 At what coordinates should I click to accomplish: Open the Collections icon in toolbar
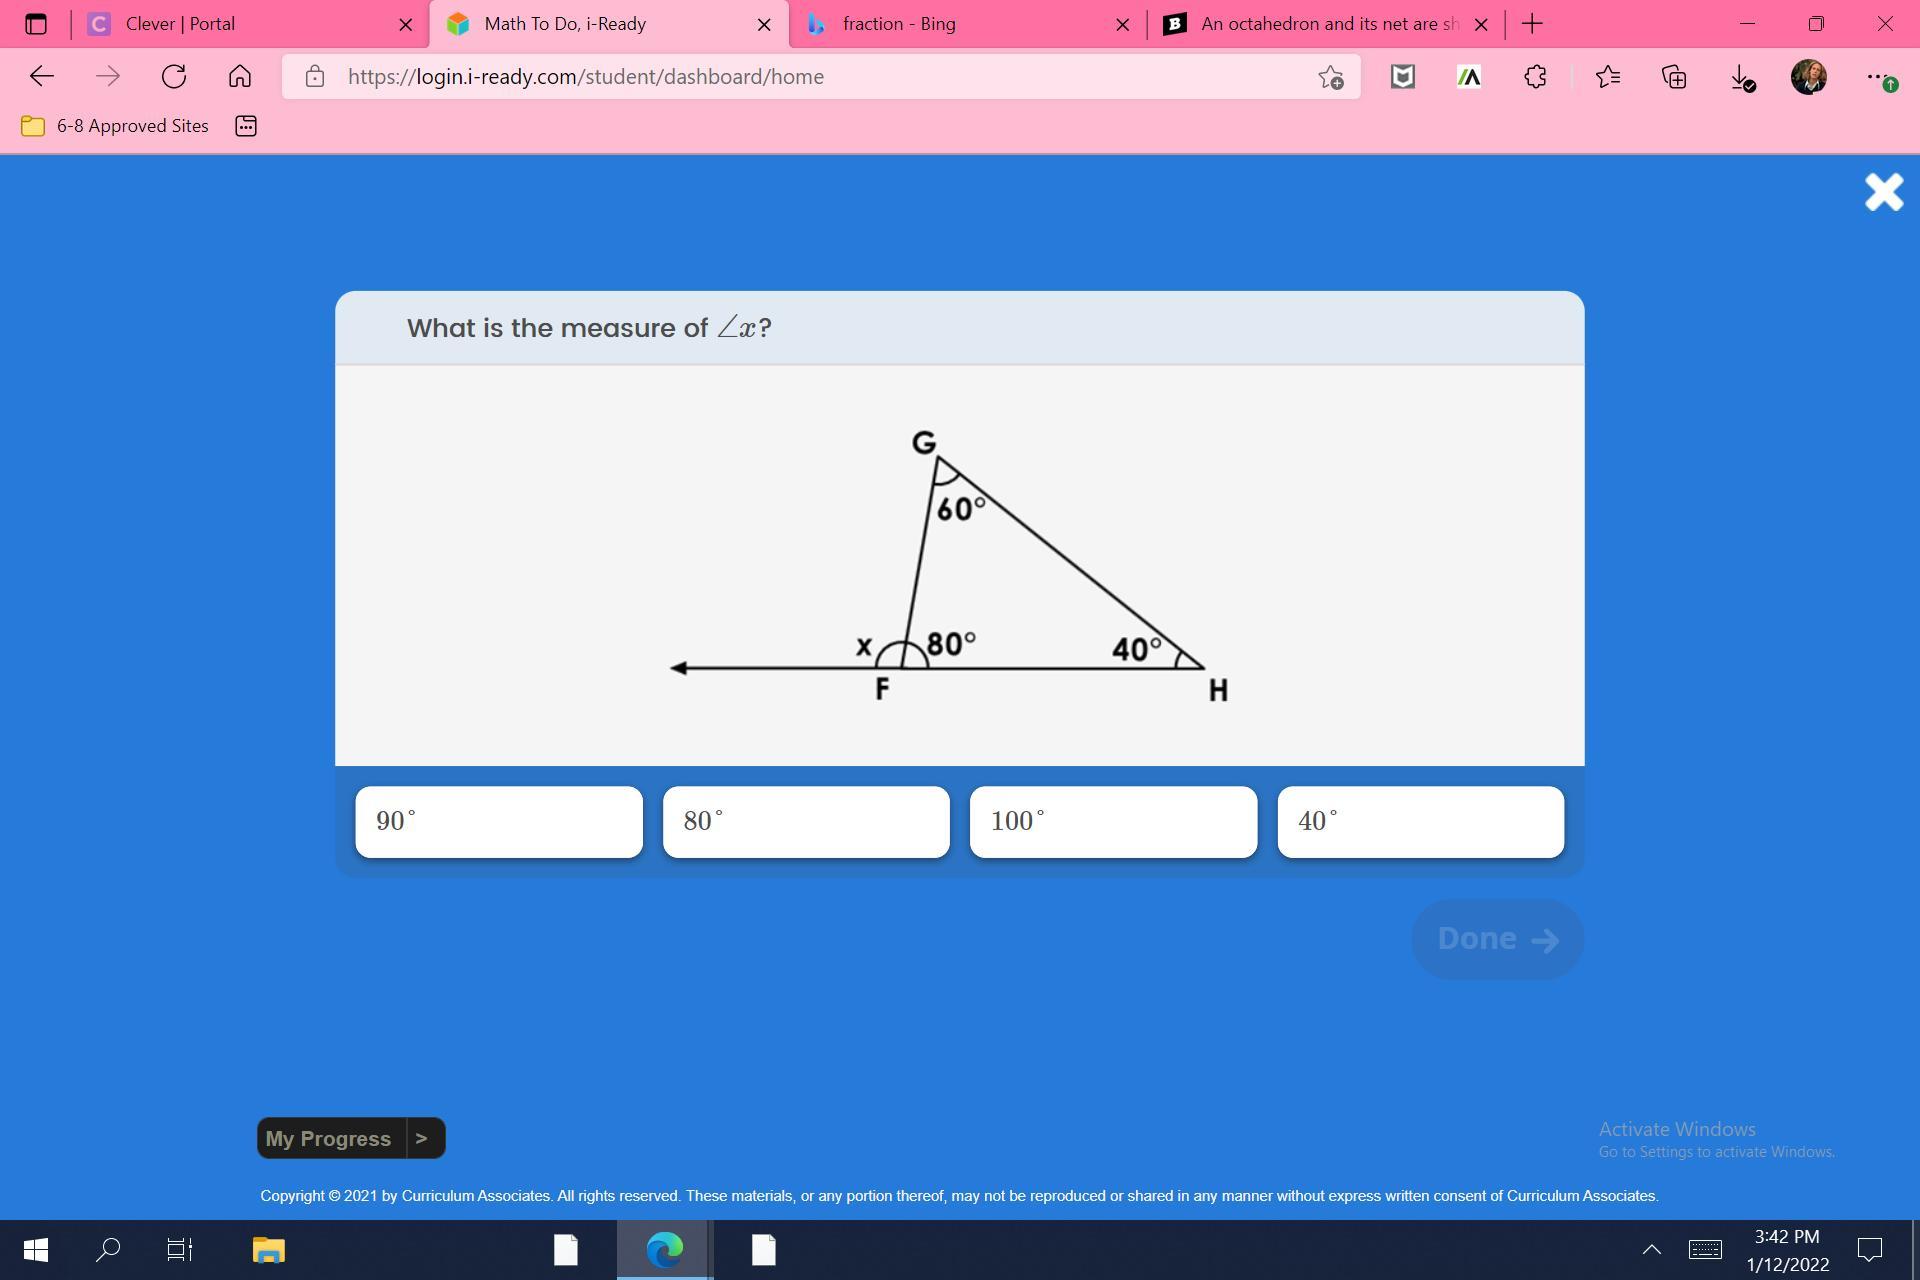pos(1674,77)
